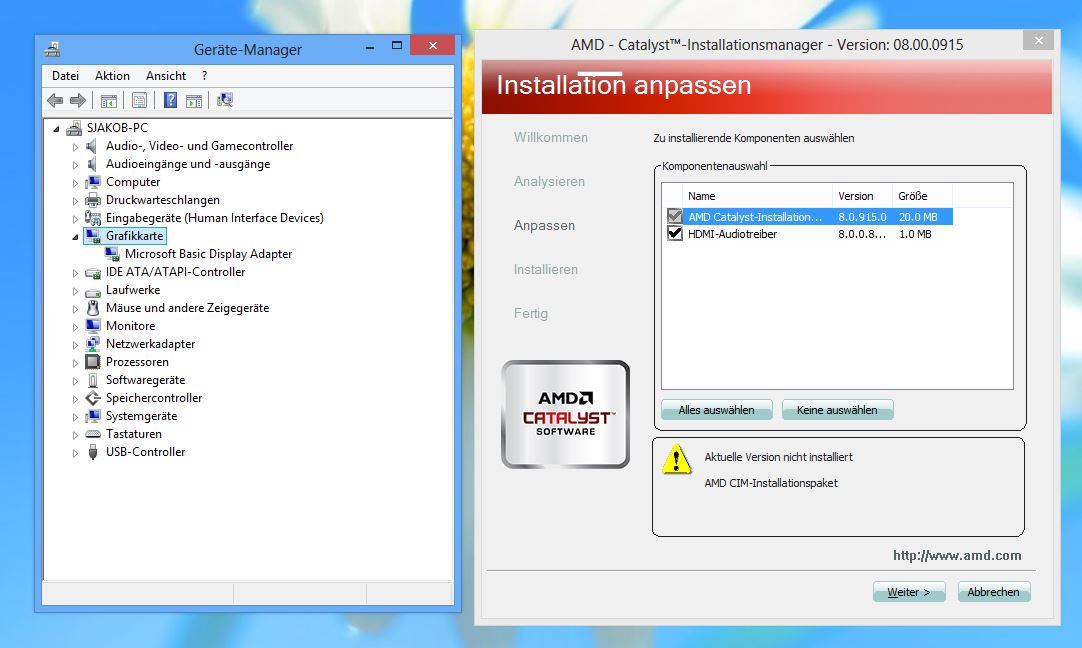Open the ? help menu
Image resolution: width=1082 pixels, height=648 pixels.
204,76
